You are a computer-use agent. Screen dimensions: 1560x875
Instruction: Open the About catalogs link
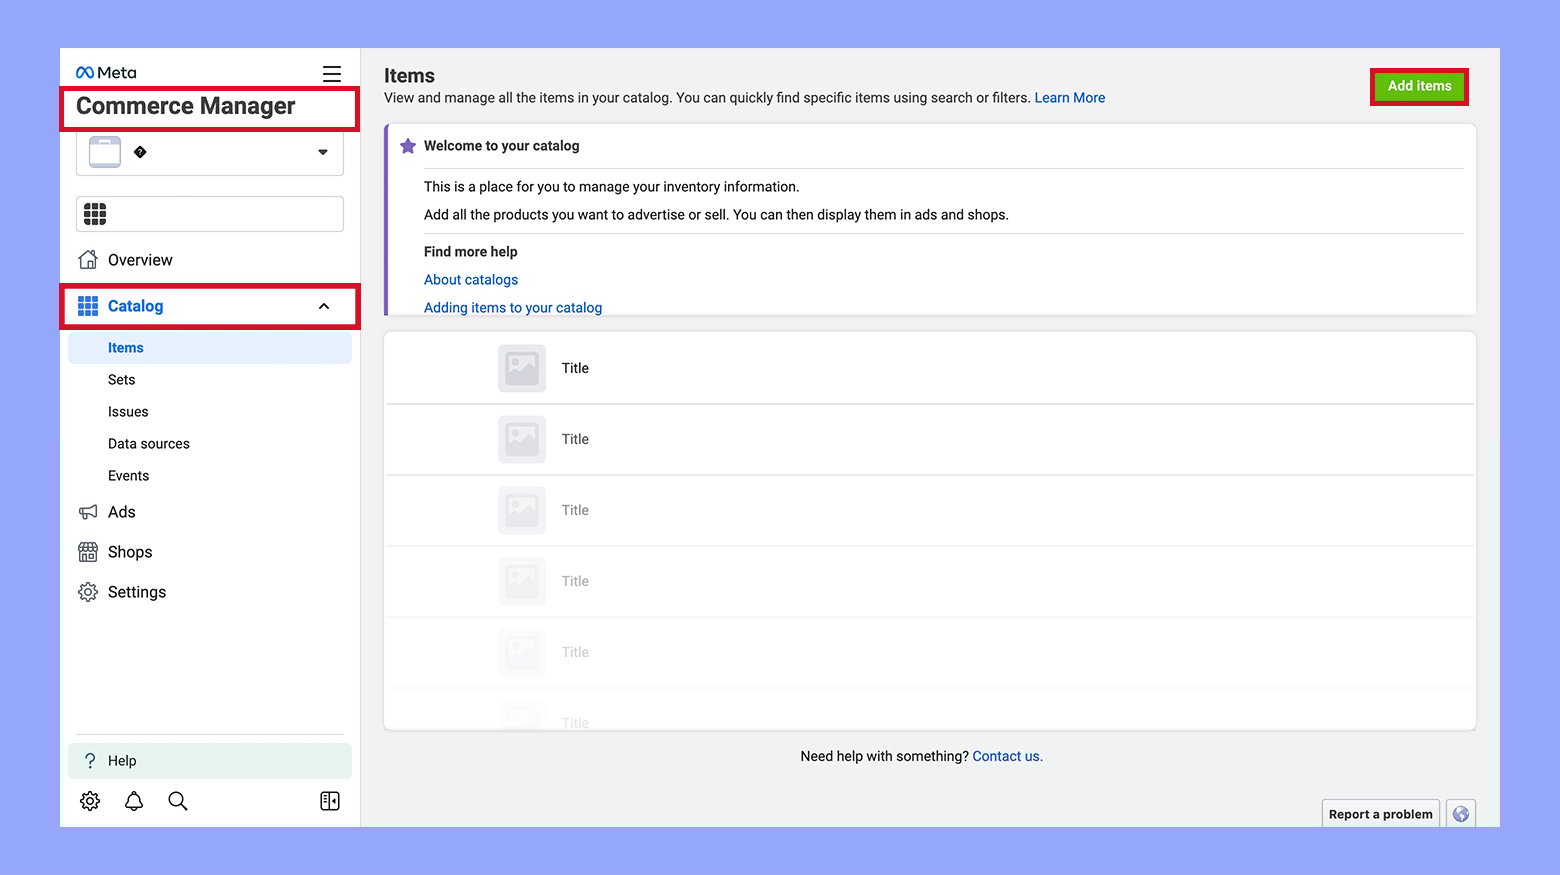coord(470,279)
